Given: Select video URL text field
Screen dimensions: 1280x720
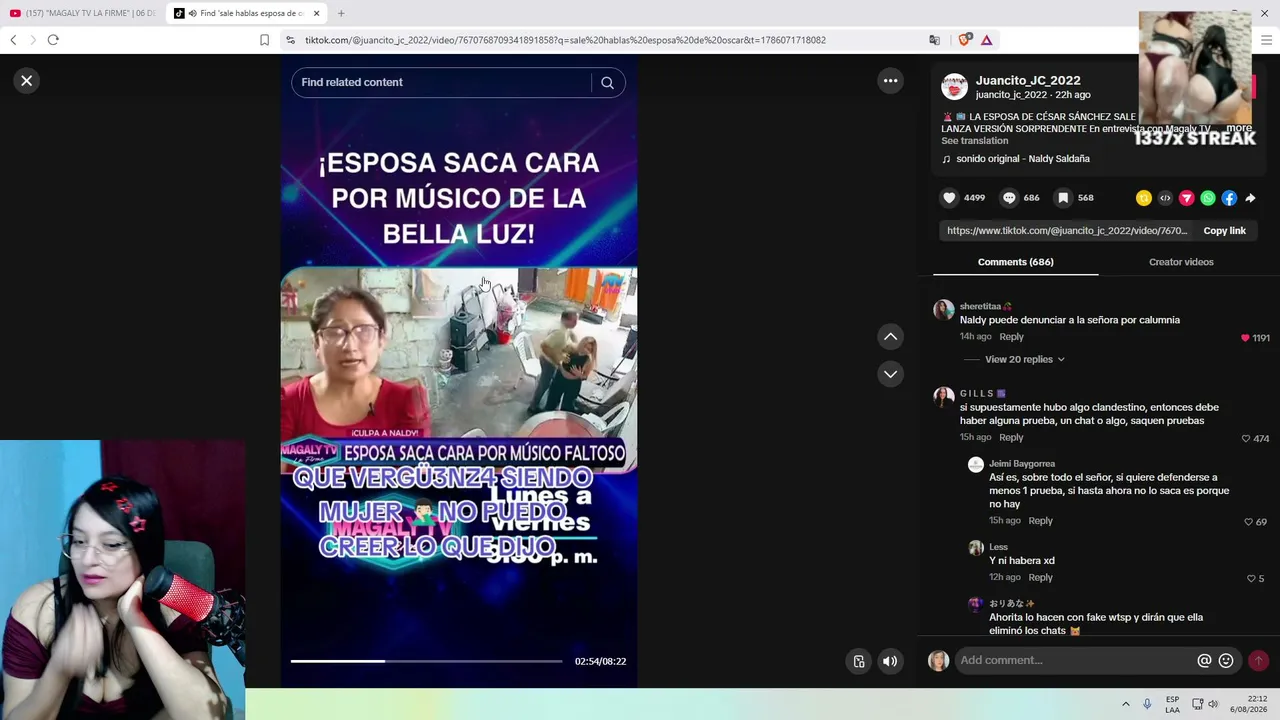Looking at the screenshot, I should [x=1067, y=231].
